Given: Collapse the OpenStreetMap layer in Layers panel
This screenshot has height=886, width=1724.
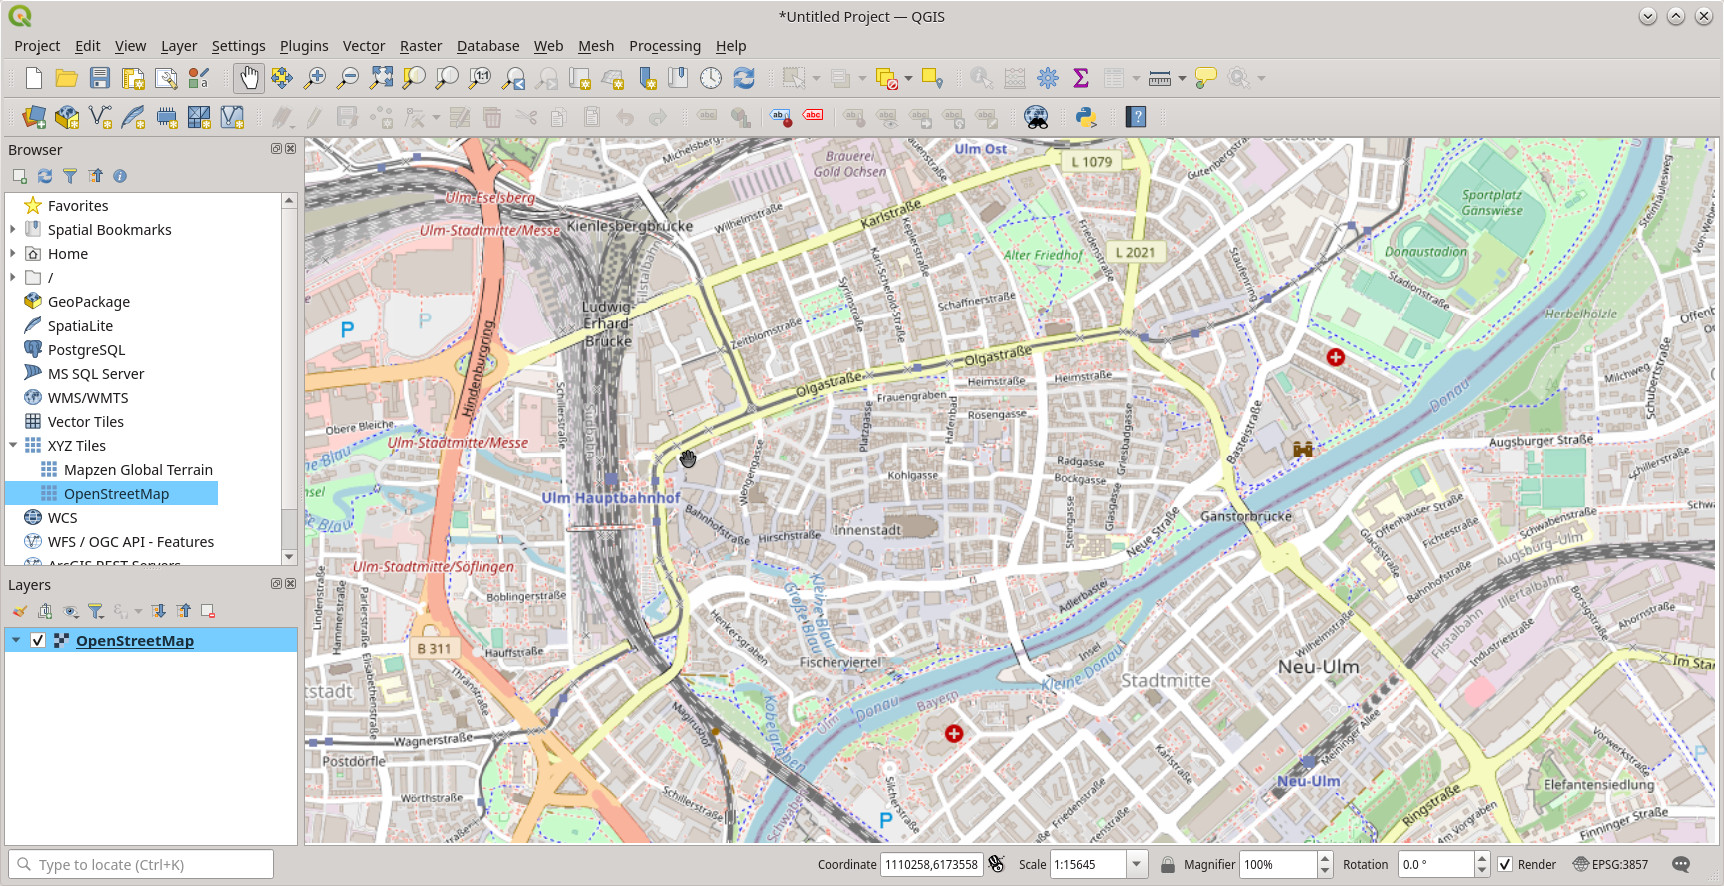Looking at the screenshot, I should click(16, 640).
